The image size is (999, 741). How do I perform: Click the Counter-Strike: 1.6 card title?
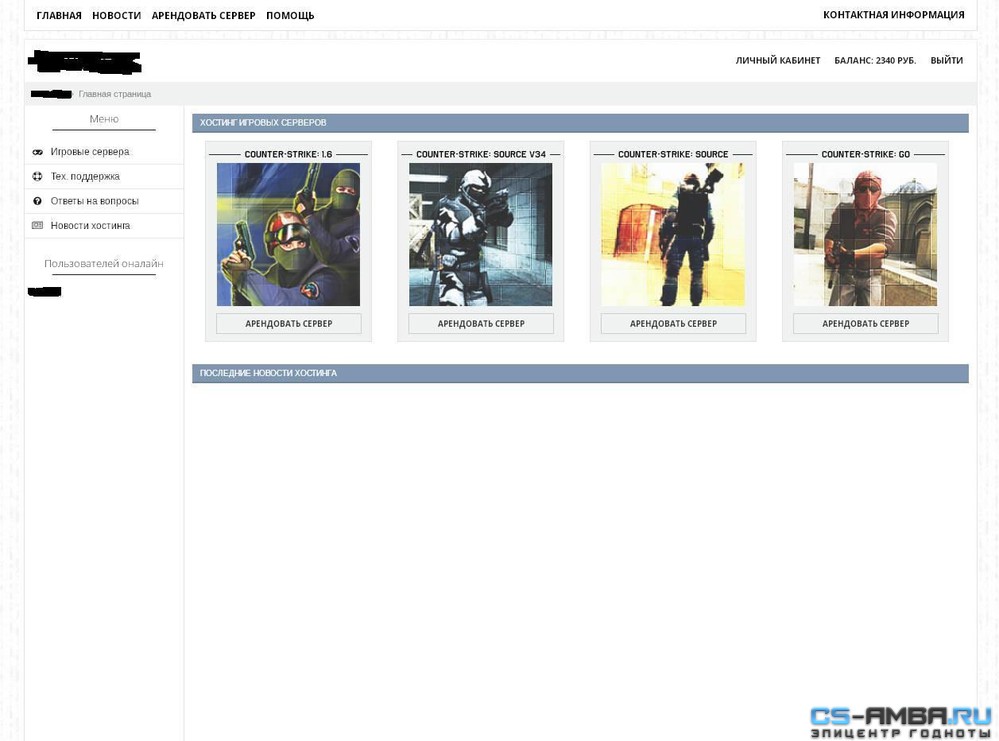pyautogui.click(x=289, y=154)
